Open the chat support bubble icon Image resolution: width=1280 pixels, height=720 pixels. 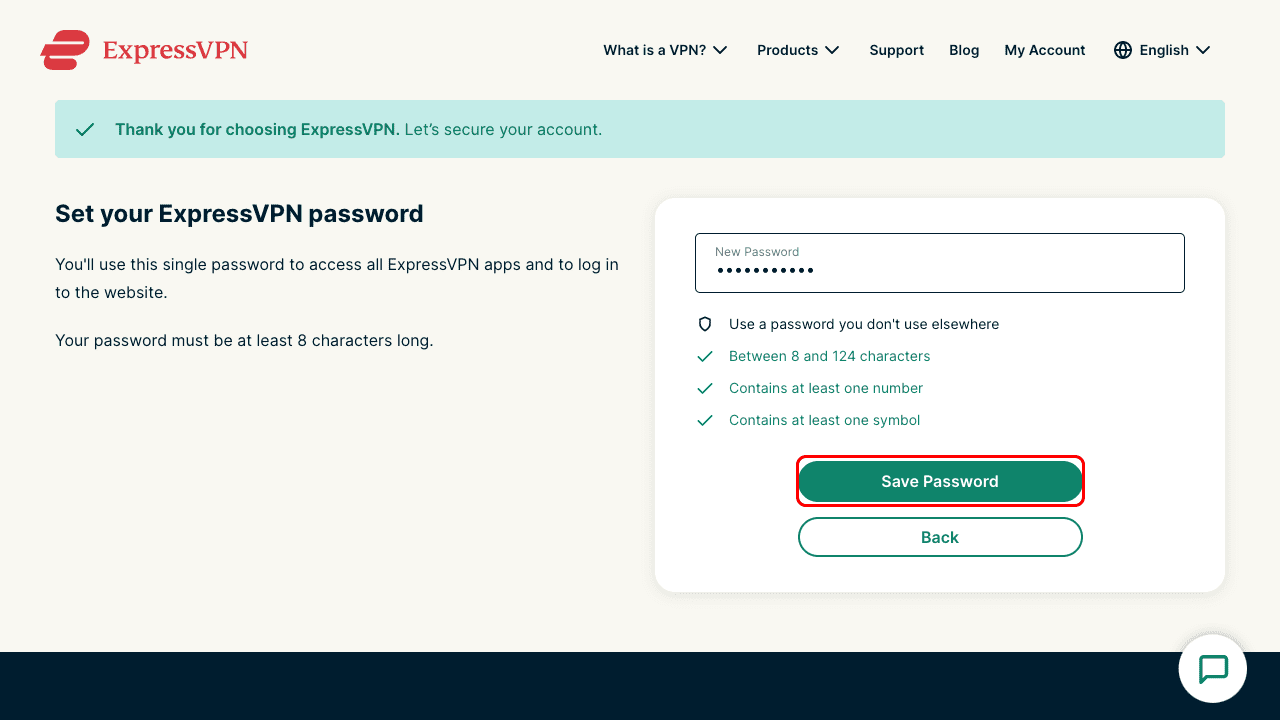tap(1212, 668)
